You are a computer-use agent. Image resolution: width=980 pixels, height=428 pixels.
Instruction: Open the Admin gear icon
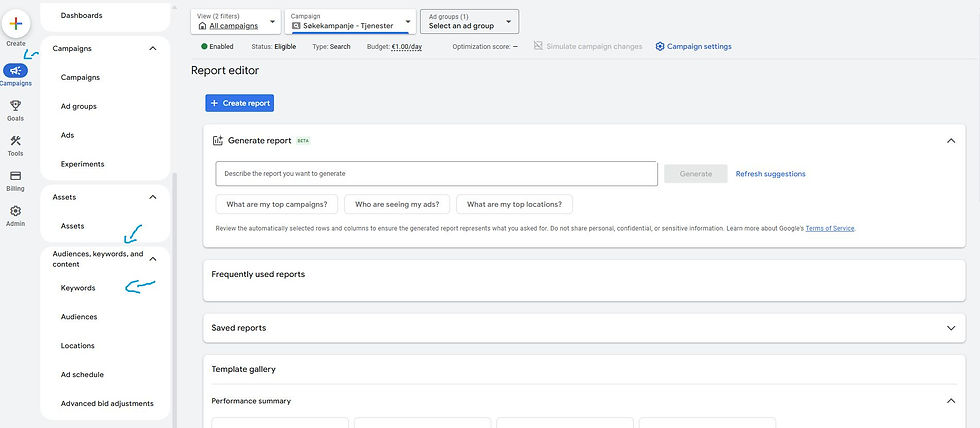coord(16,211)
